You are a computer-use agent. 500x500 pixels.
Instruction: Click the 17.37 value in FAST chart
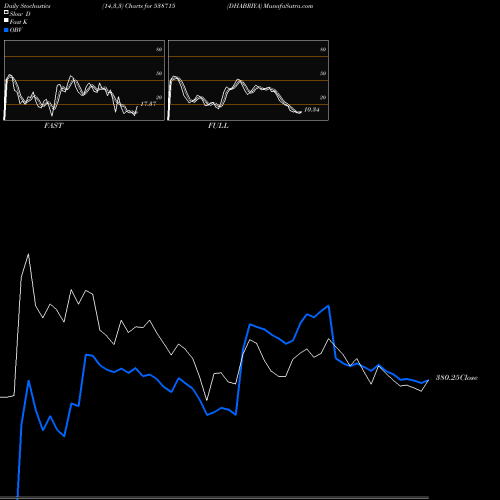coord(148,104)
